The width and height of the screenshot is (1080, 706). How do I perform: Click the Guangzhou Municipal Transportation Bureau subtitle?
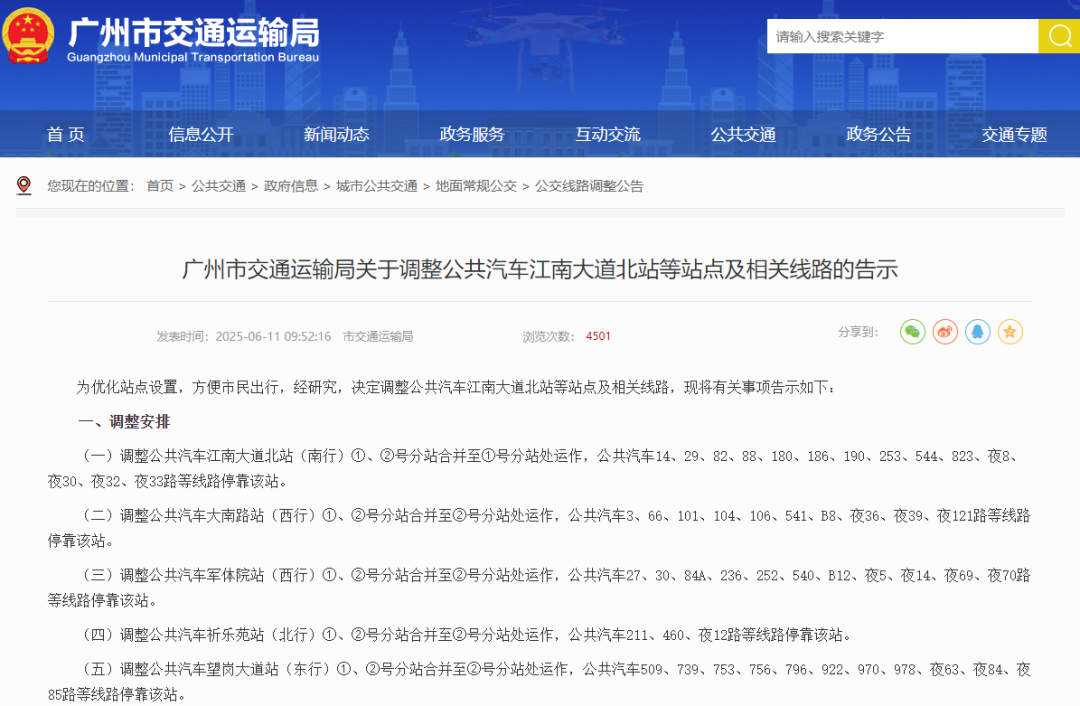(193, 57)
